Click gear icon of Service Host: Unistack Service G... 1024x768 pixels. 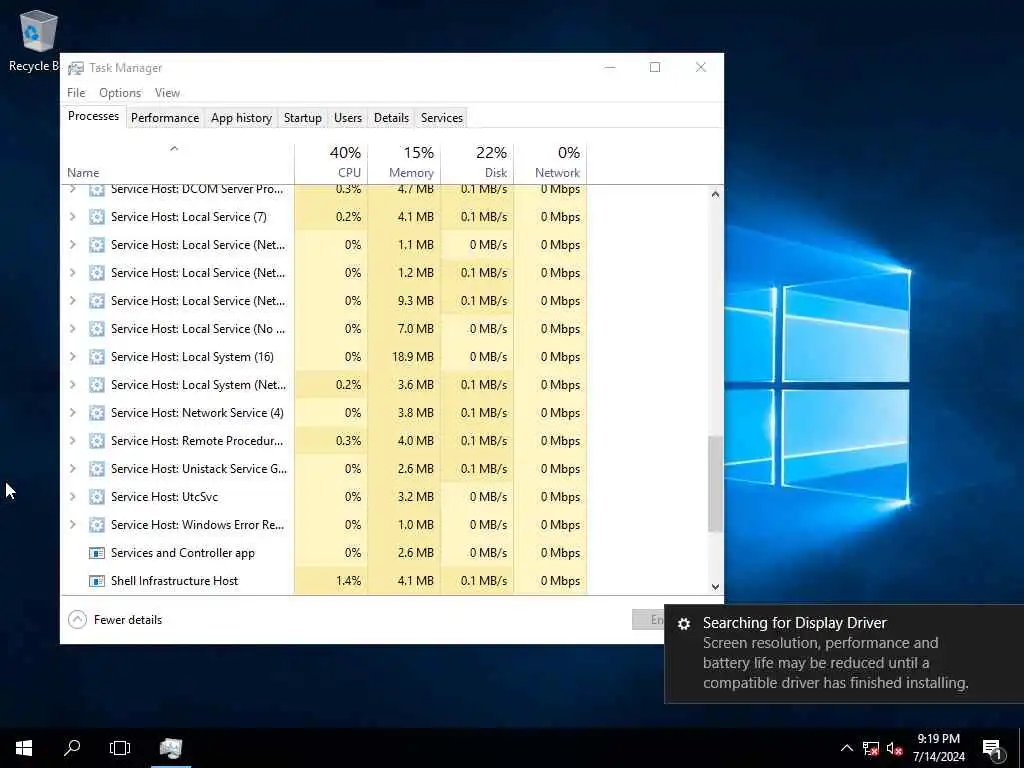click(x=97, y=469)
